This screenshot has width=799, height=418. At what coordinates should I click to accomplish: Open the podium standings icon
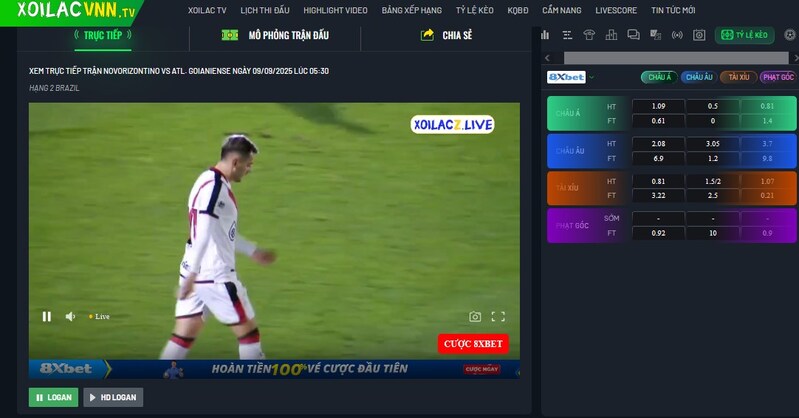click(611, 35)
